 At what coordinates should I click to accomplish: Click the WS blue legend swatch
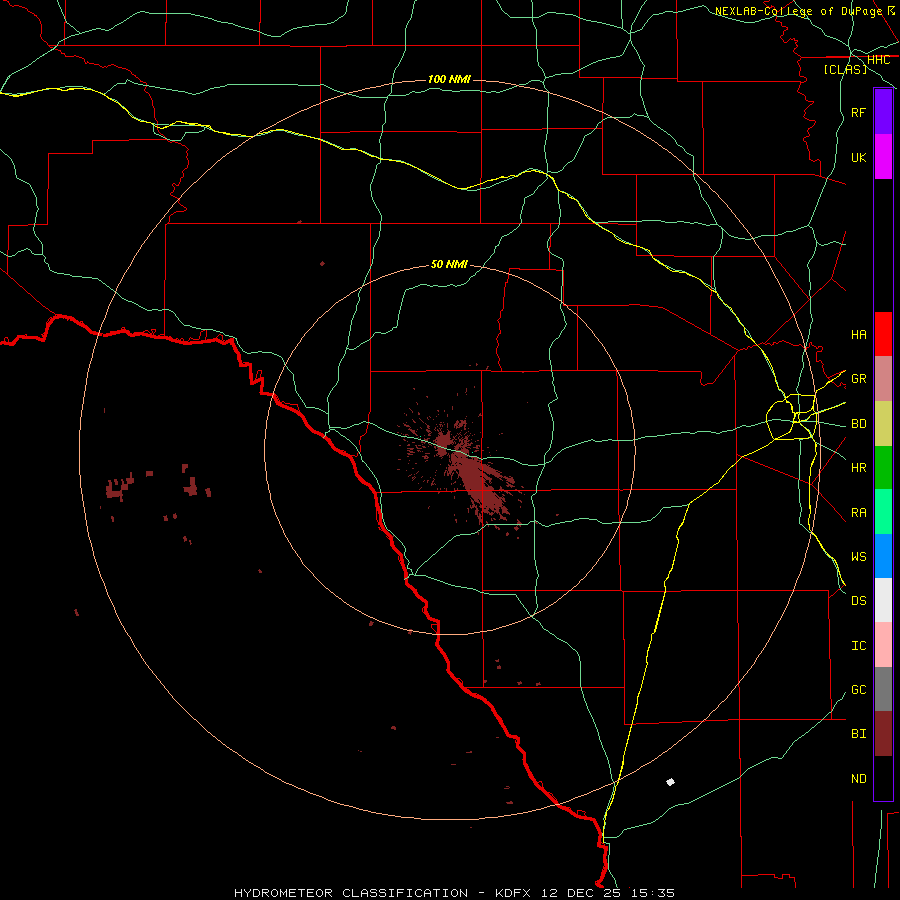883,556
